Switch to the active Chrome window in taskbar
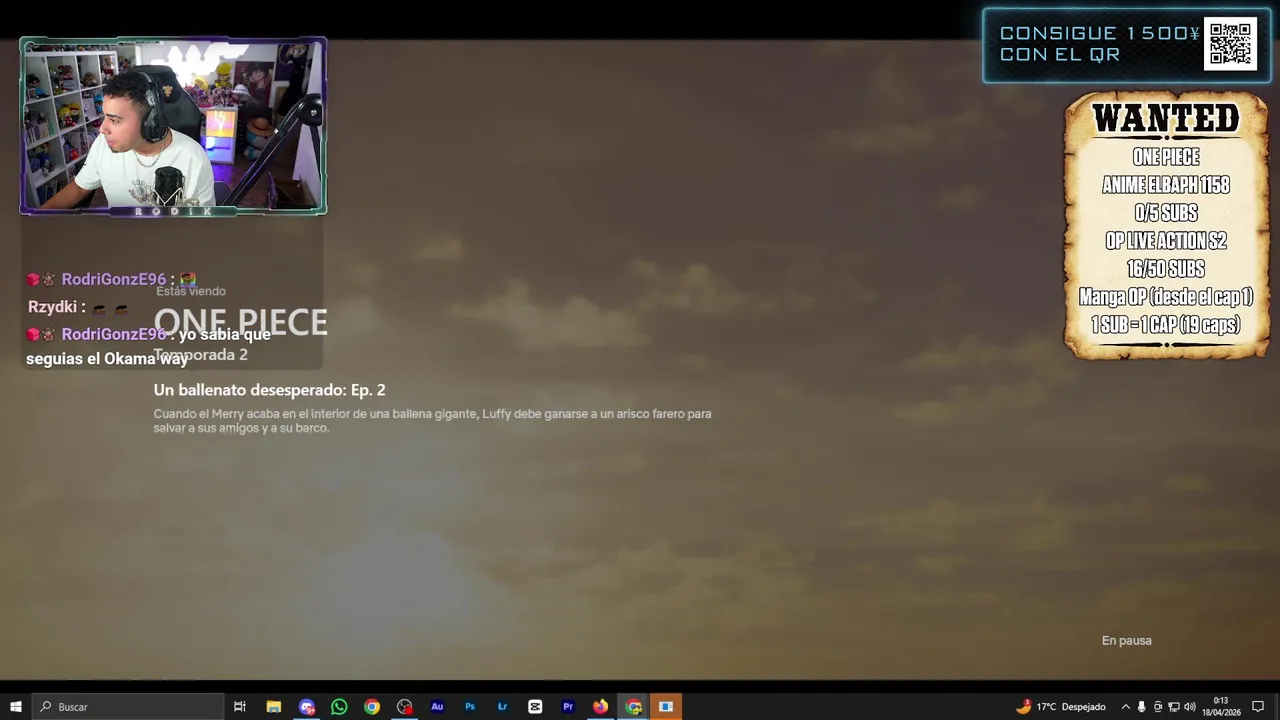1280x720 pixels. pos(633,707)
